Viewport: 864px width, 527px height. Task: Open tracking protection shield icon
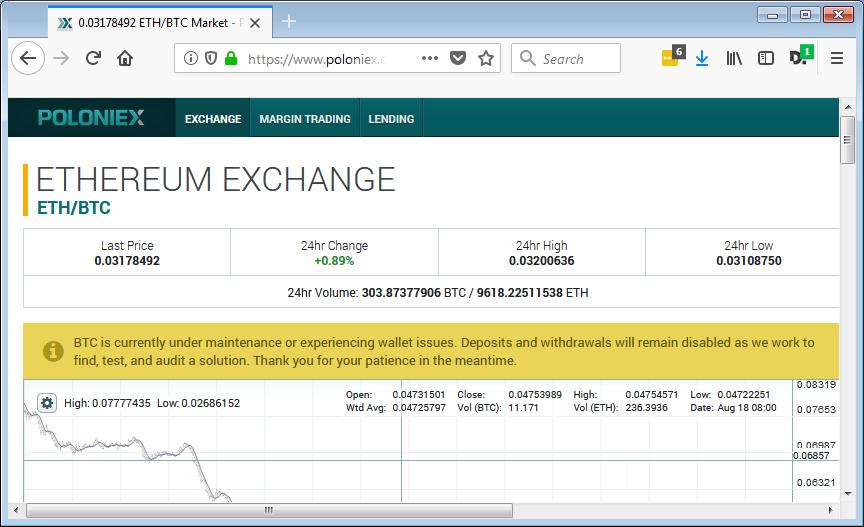pos(211,58)
